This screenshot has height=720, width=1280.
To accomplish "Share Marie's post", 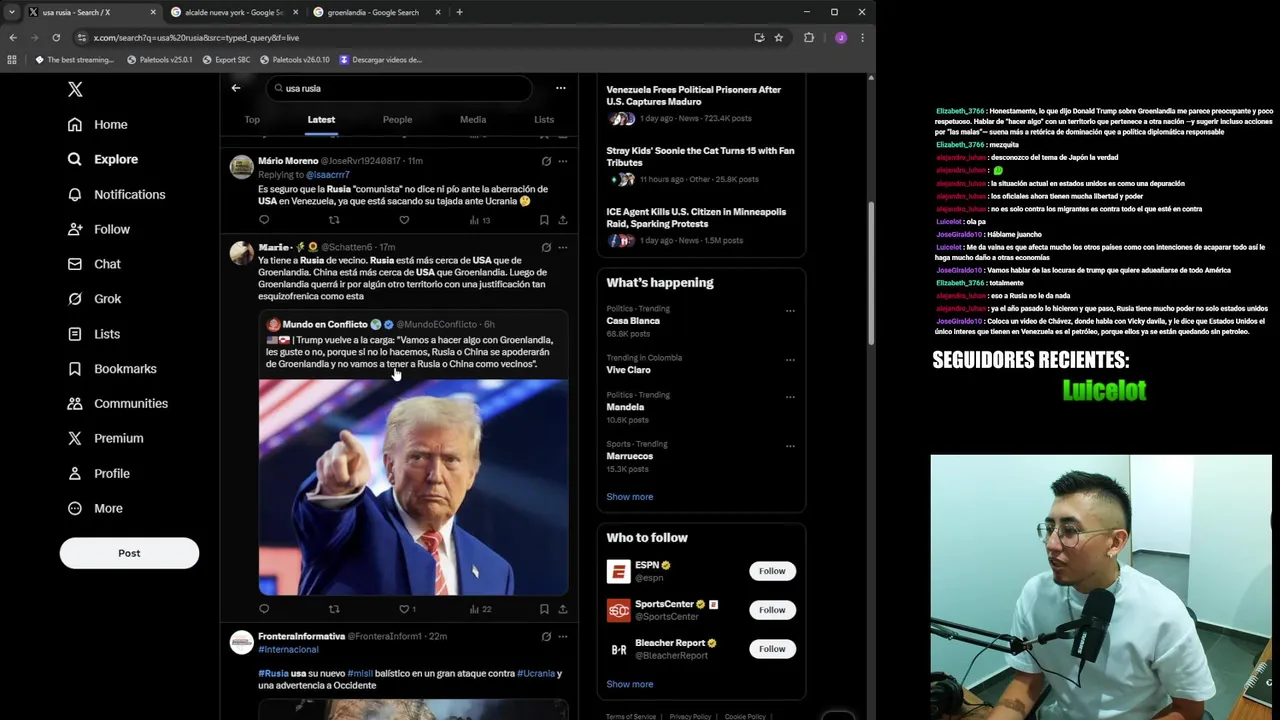I will 563,609.
